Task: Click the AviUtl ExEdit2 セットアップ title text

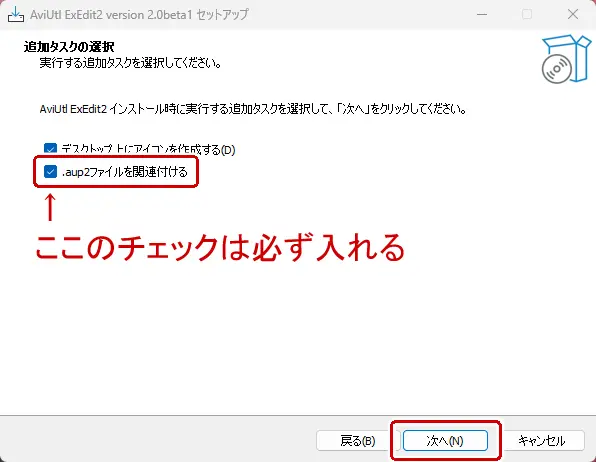Action: (139, 14)
